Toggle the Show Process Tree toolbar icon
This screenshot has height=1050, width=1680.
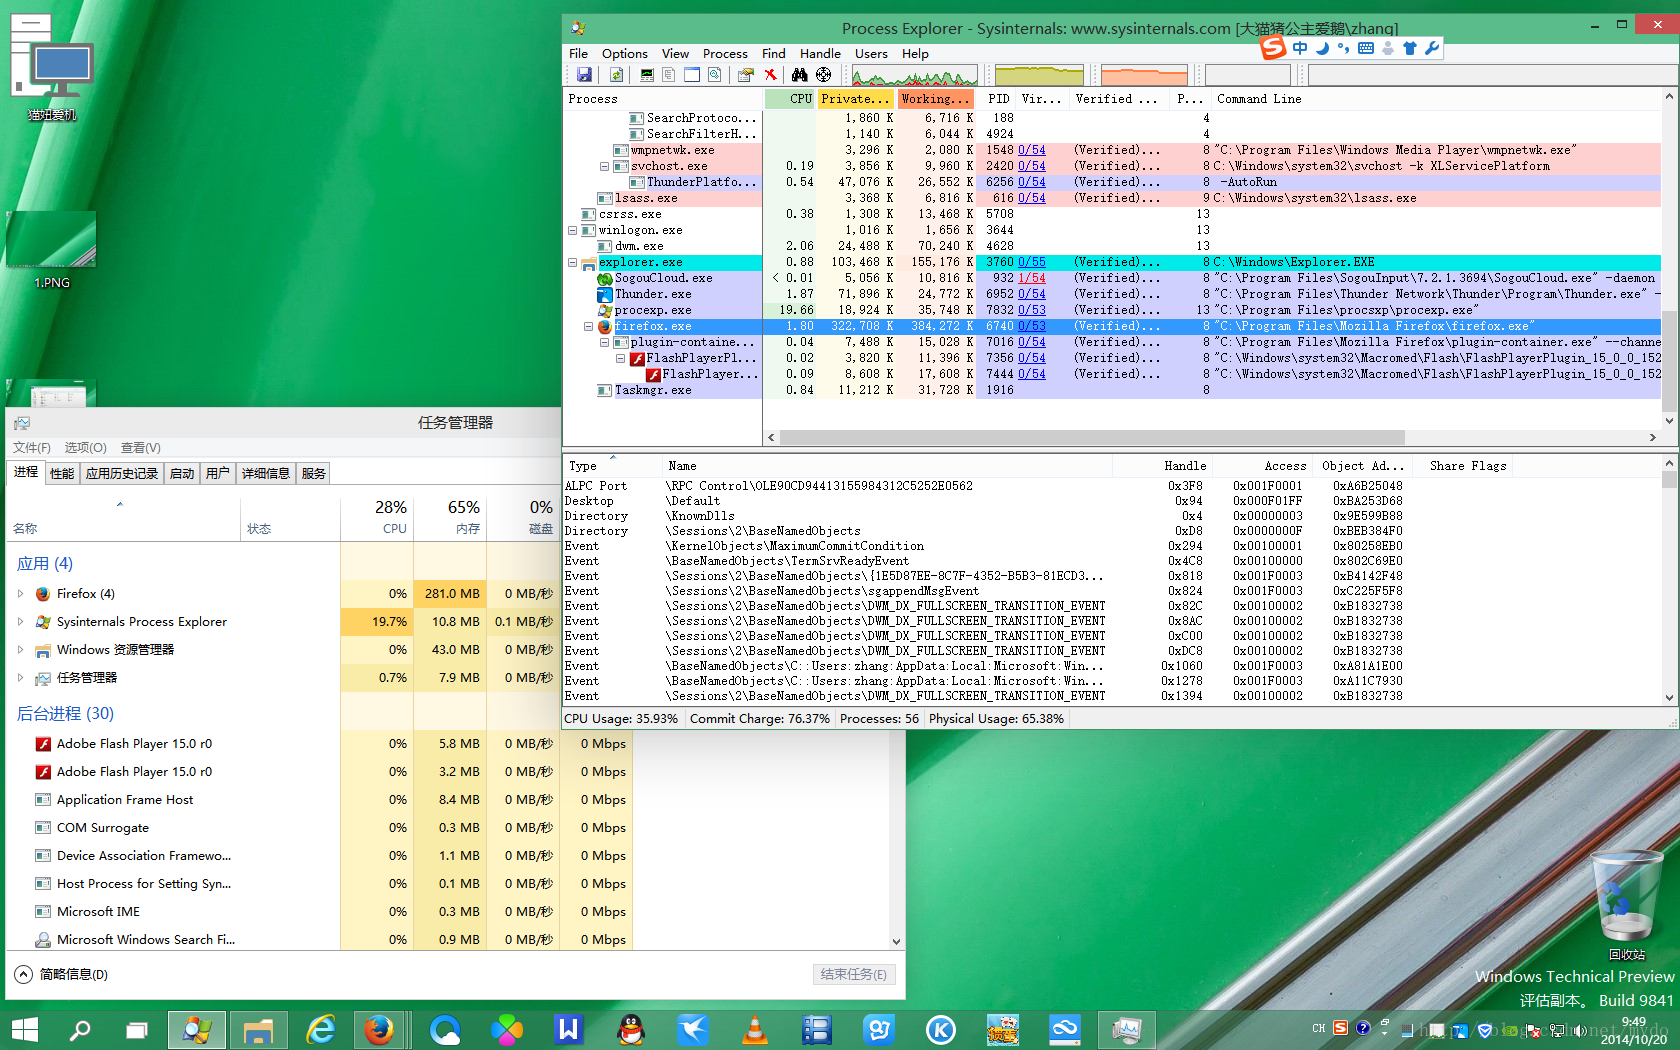point(669,75)
